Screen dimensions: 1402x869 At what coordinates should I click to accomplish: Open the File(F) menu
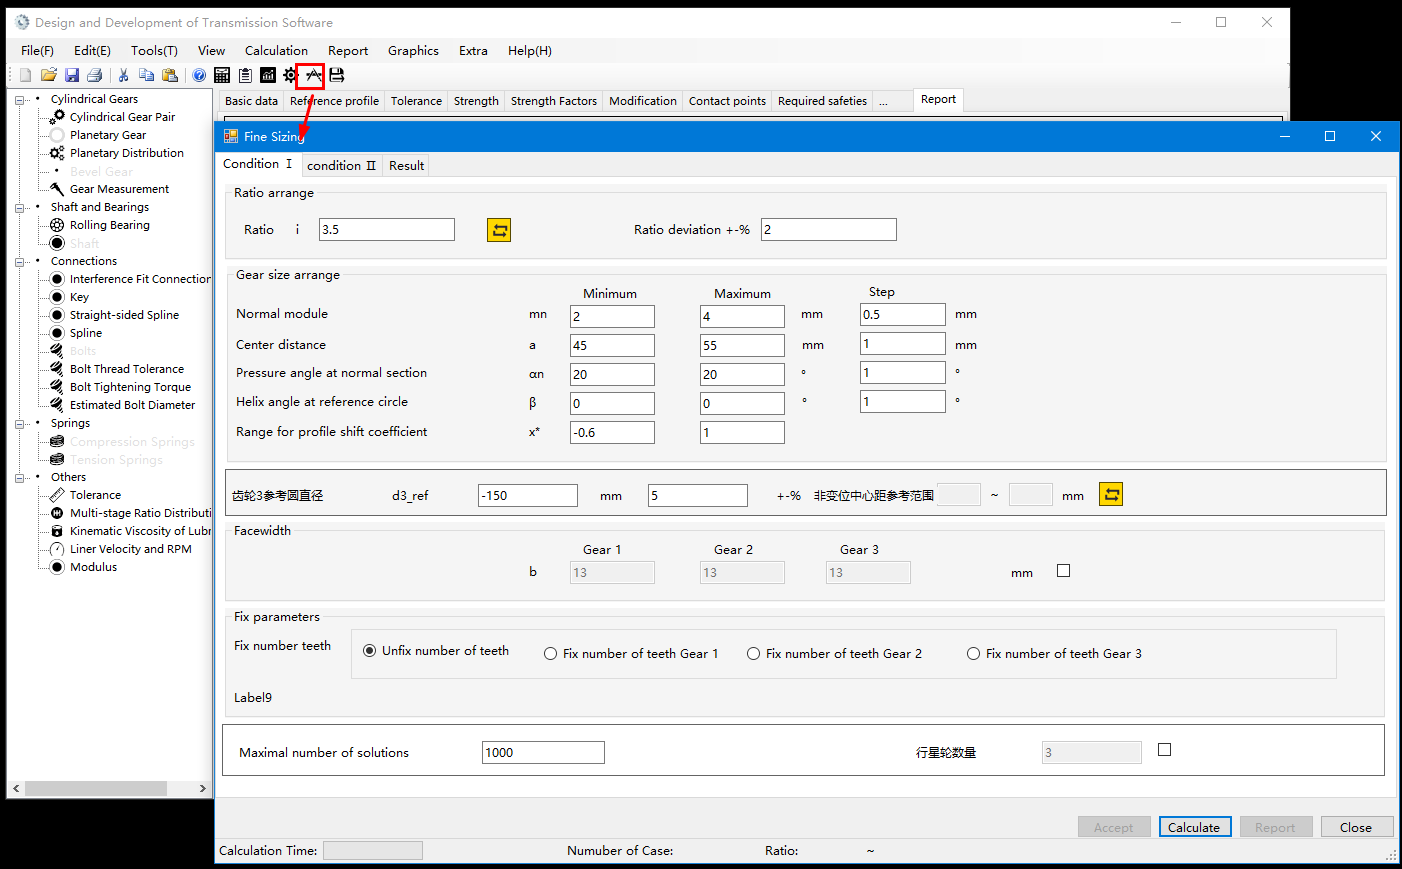point(37,51)
